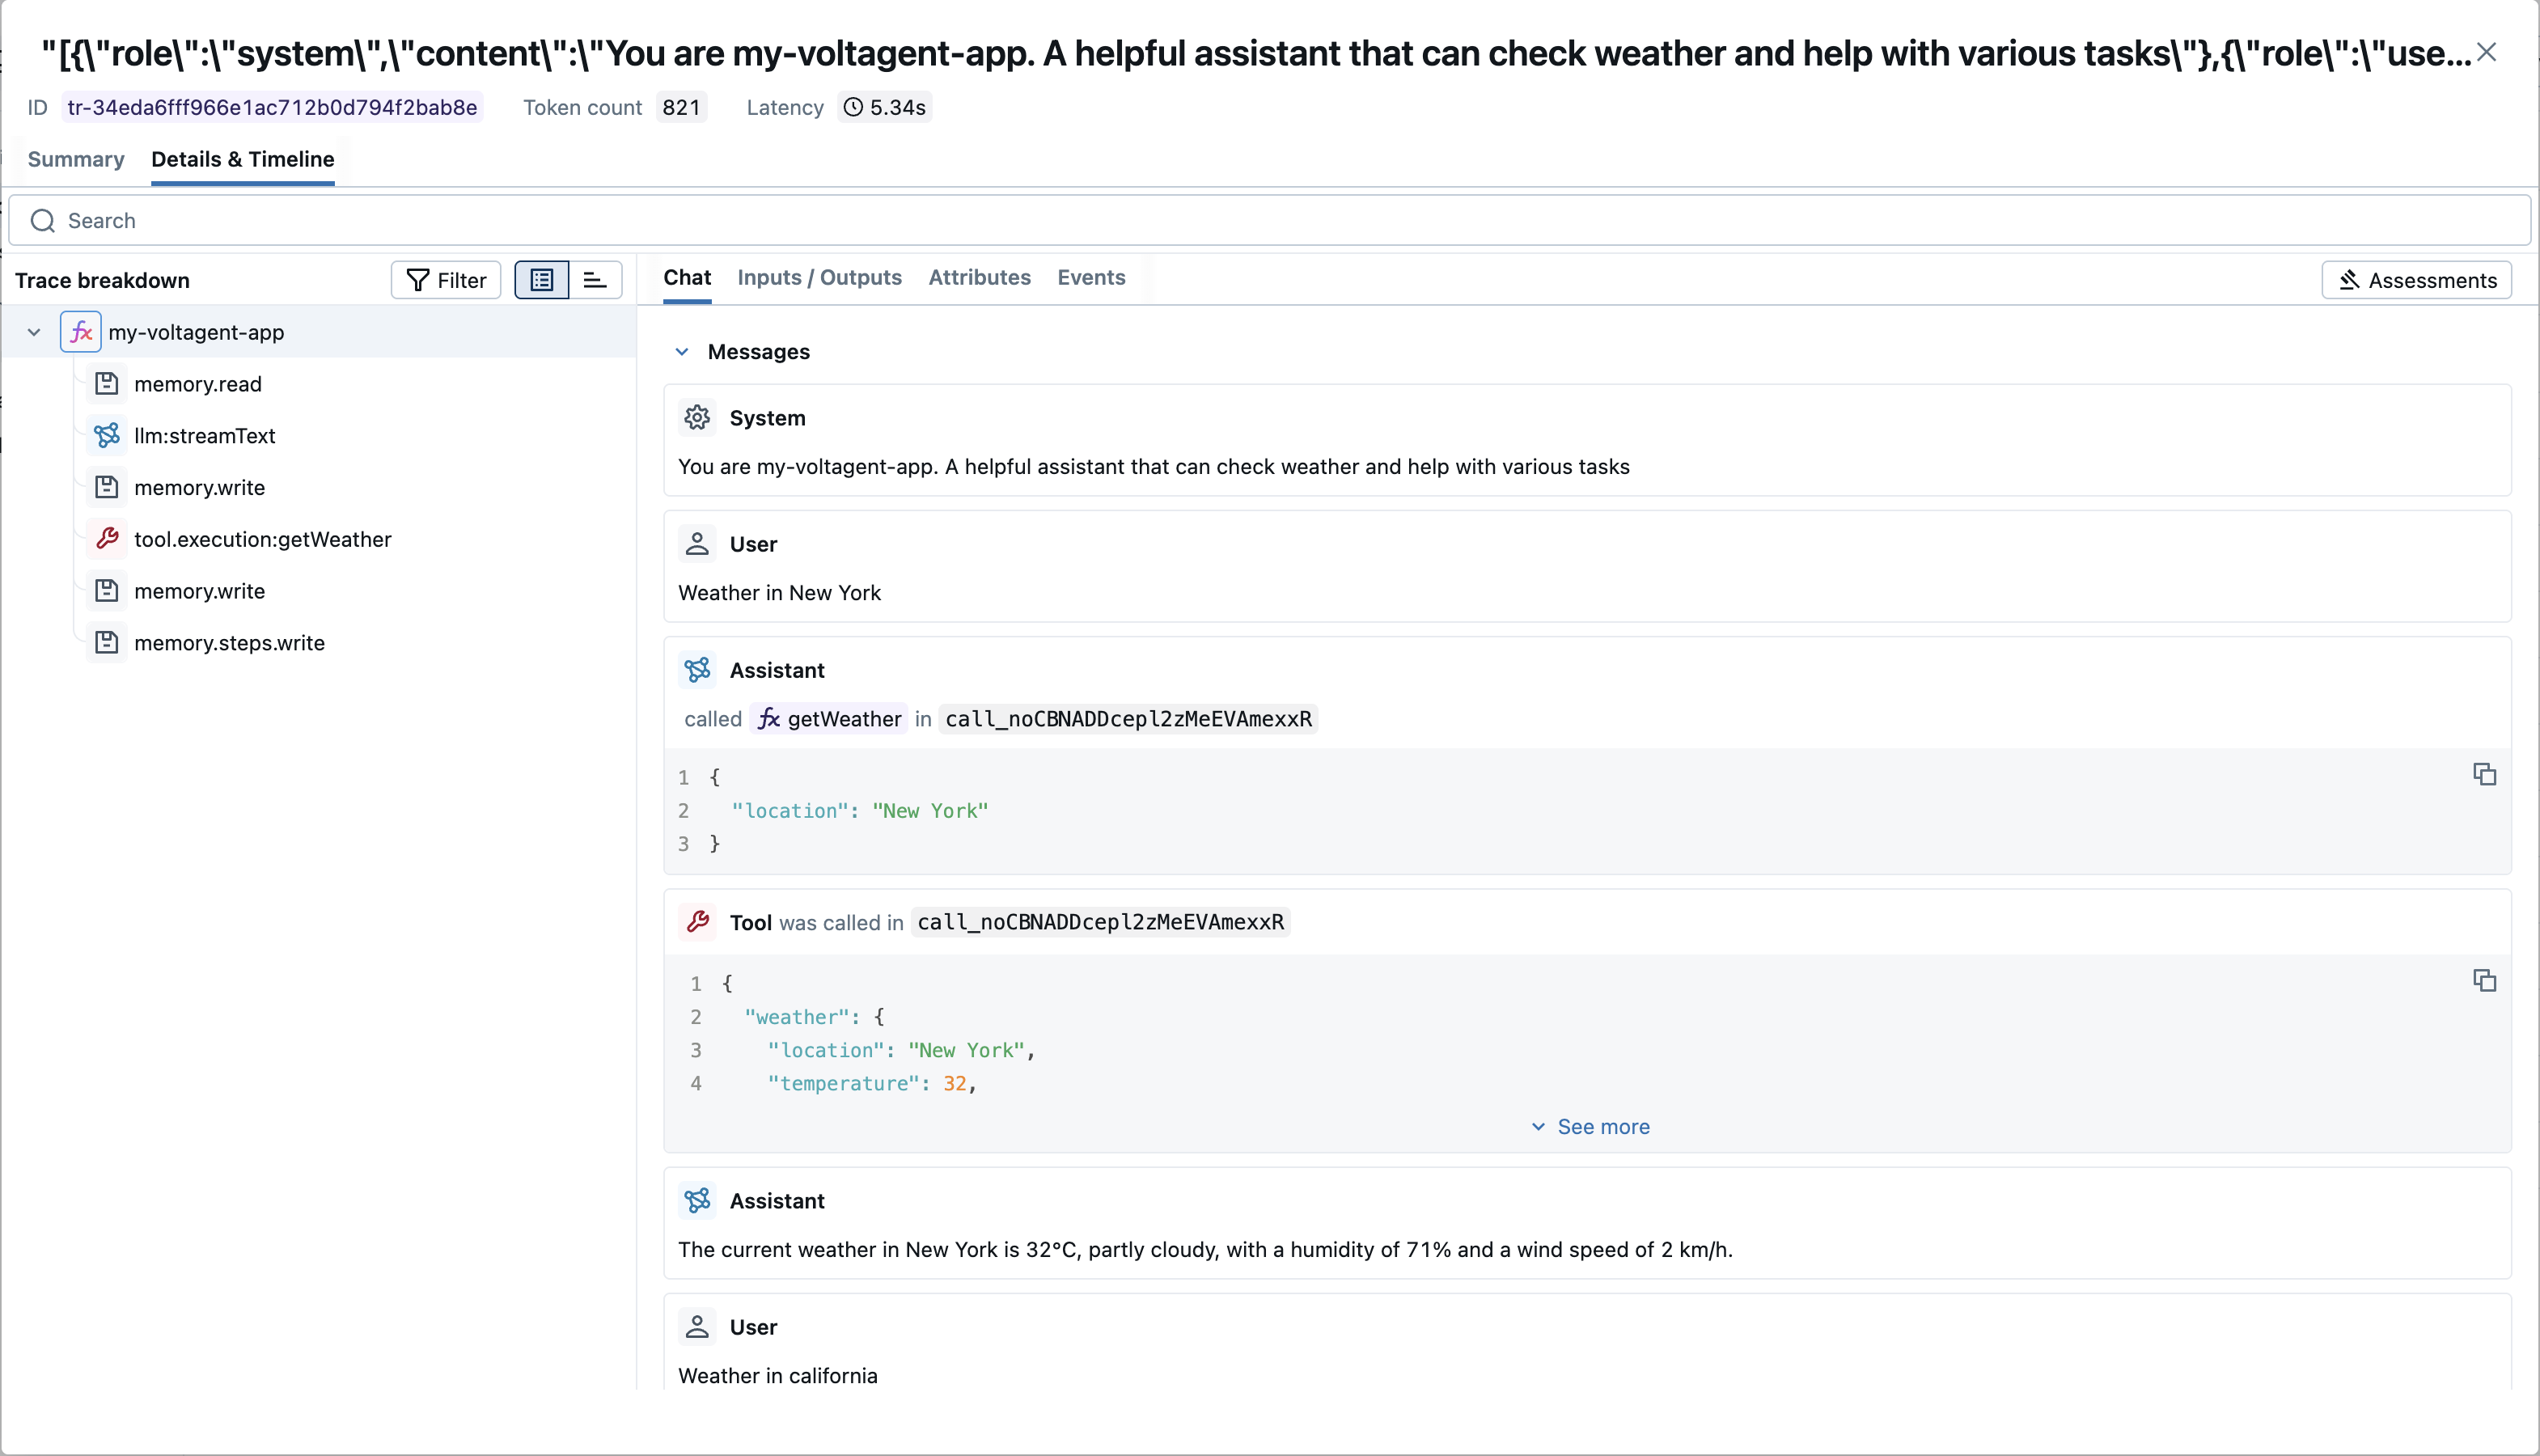Screen dimensions: 2540x1456
Task: Switch to the Summary tab
Action: coord(76,159)
